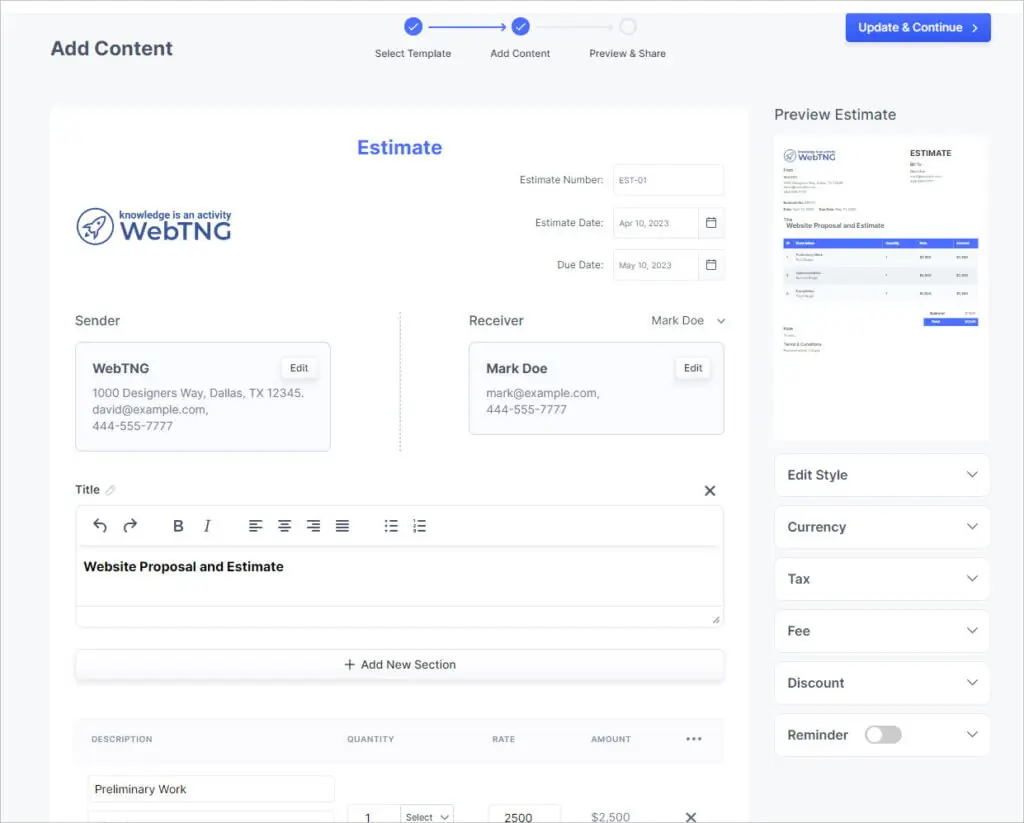Viewport: 1024px width, 823px height.
Task: Apply Italic formatting in the title editor
Action: pyautogui.click(x=207, y=525)
